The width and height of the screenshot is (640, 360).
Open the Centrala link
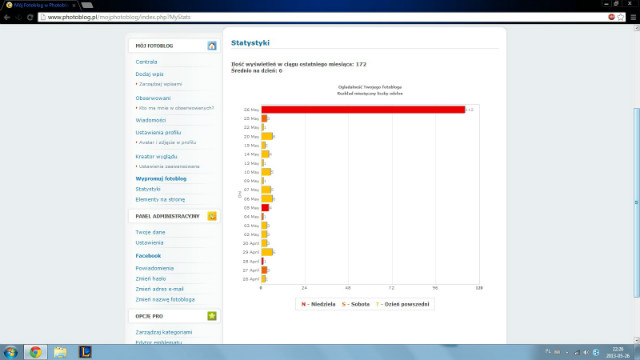[x=146, y=62]
